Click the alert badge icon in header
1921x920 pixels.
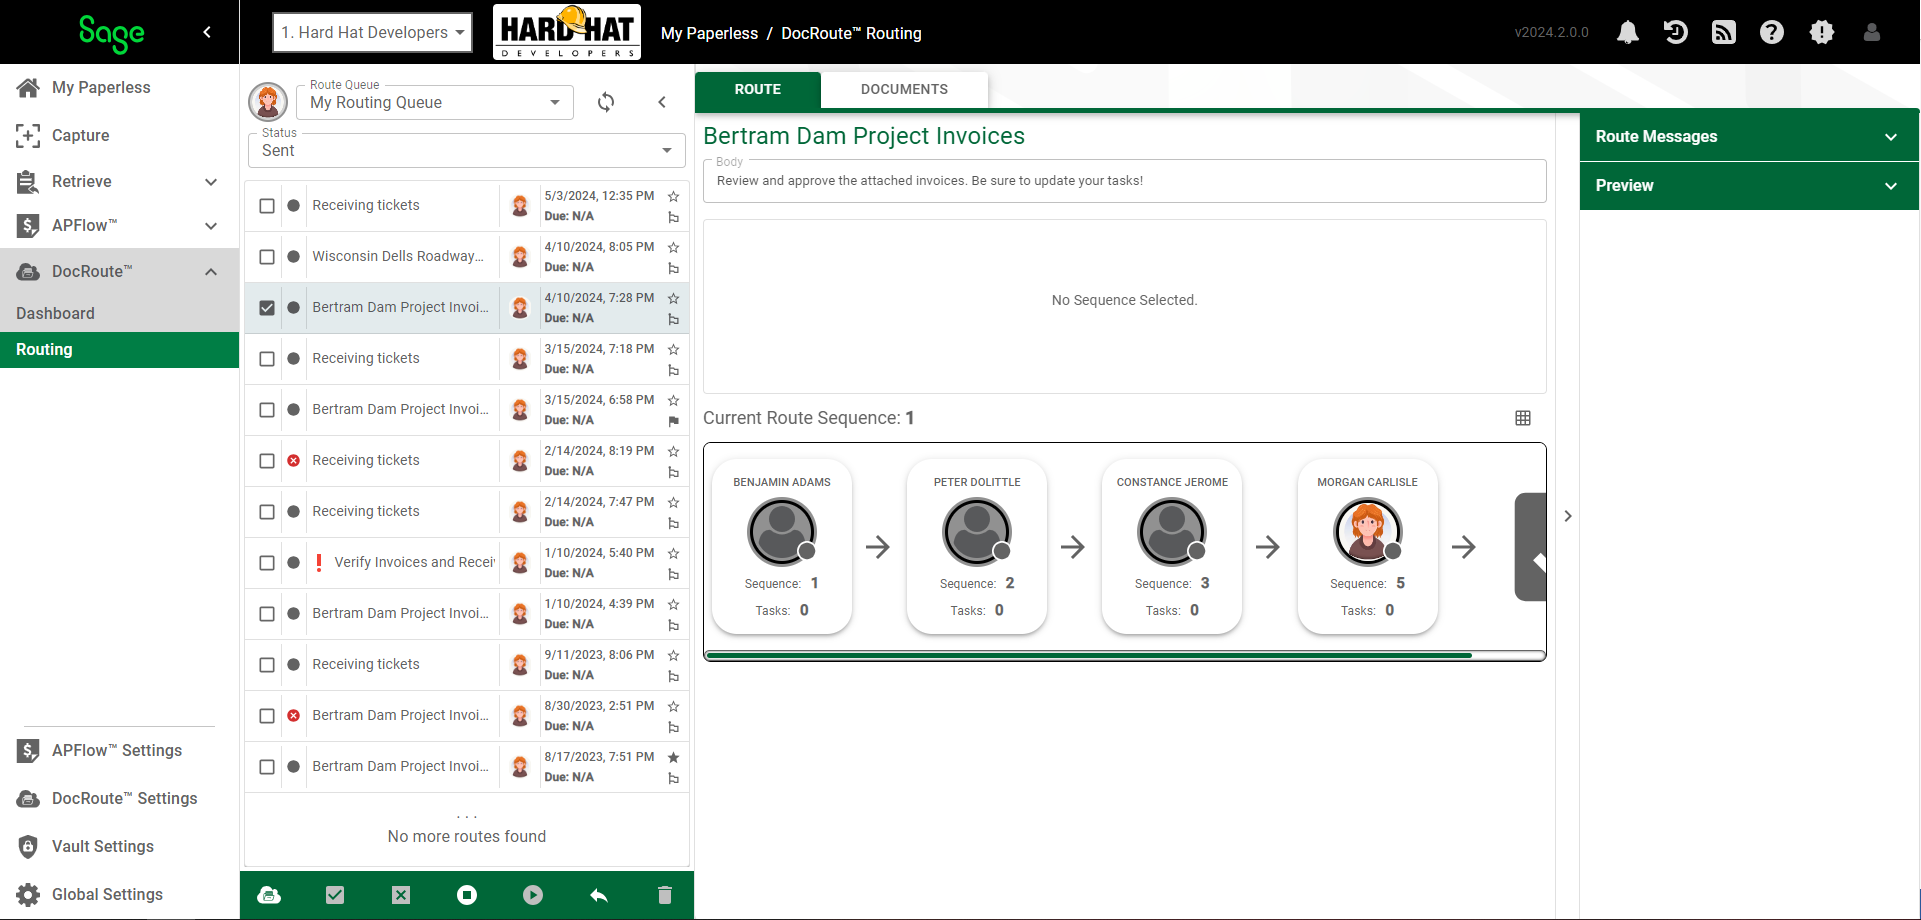(1822, 33)
